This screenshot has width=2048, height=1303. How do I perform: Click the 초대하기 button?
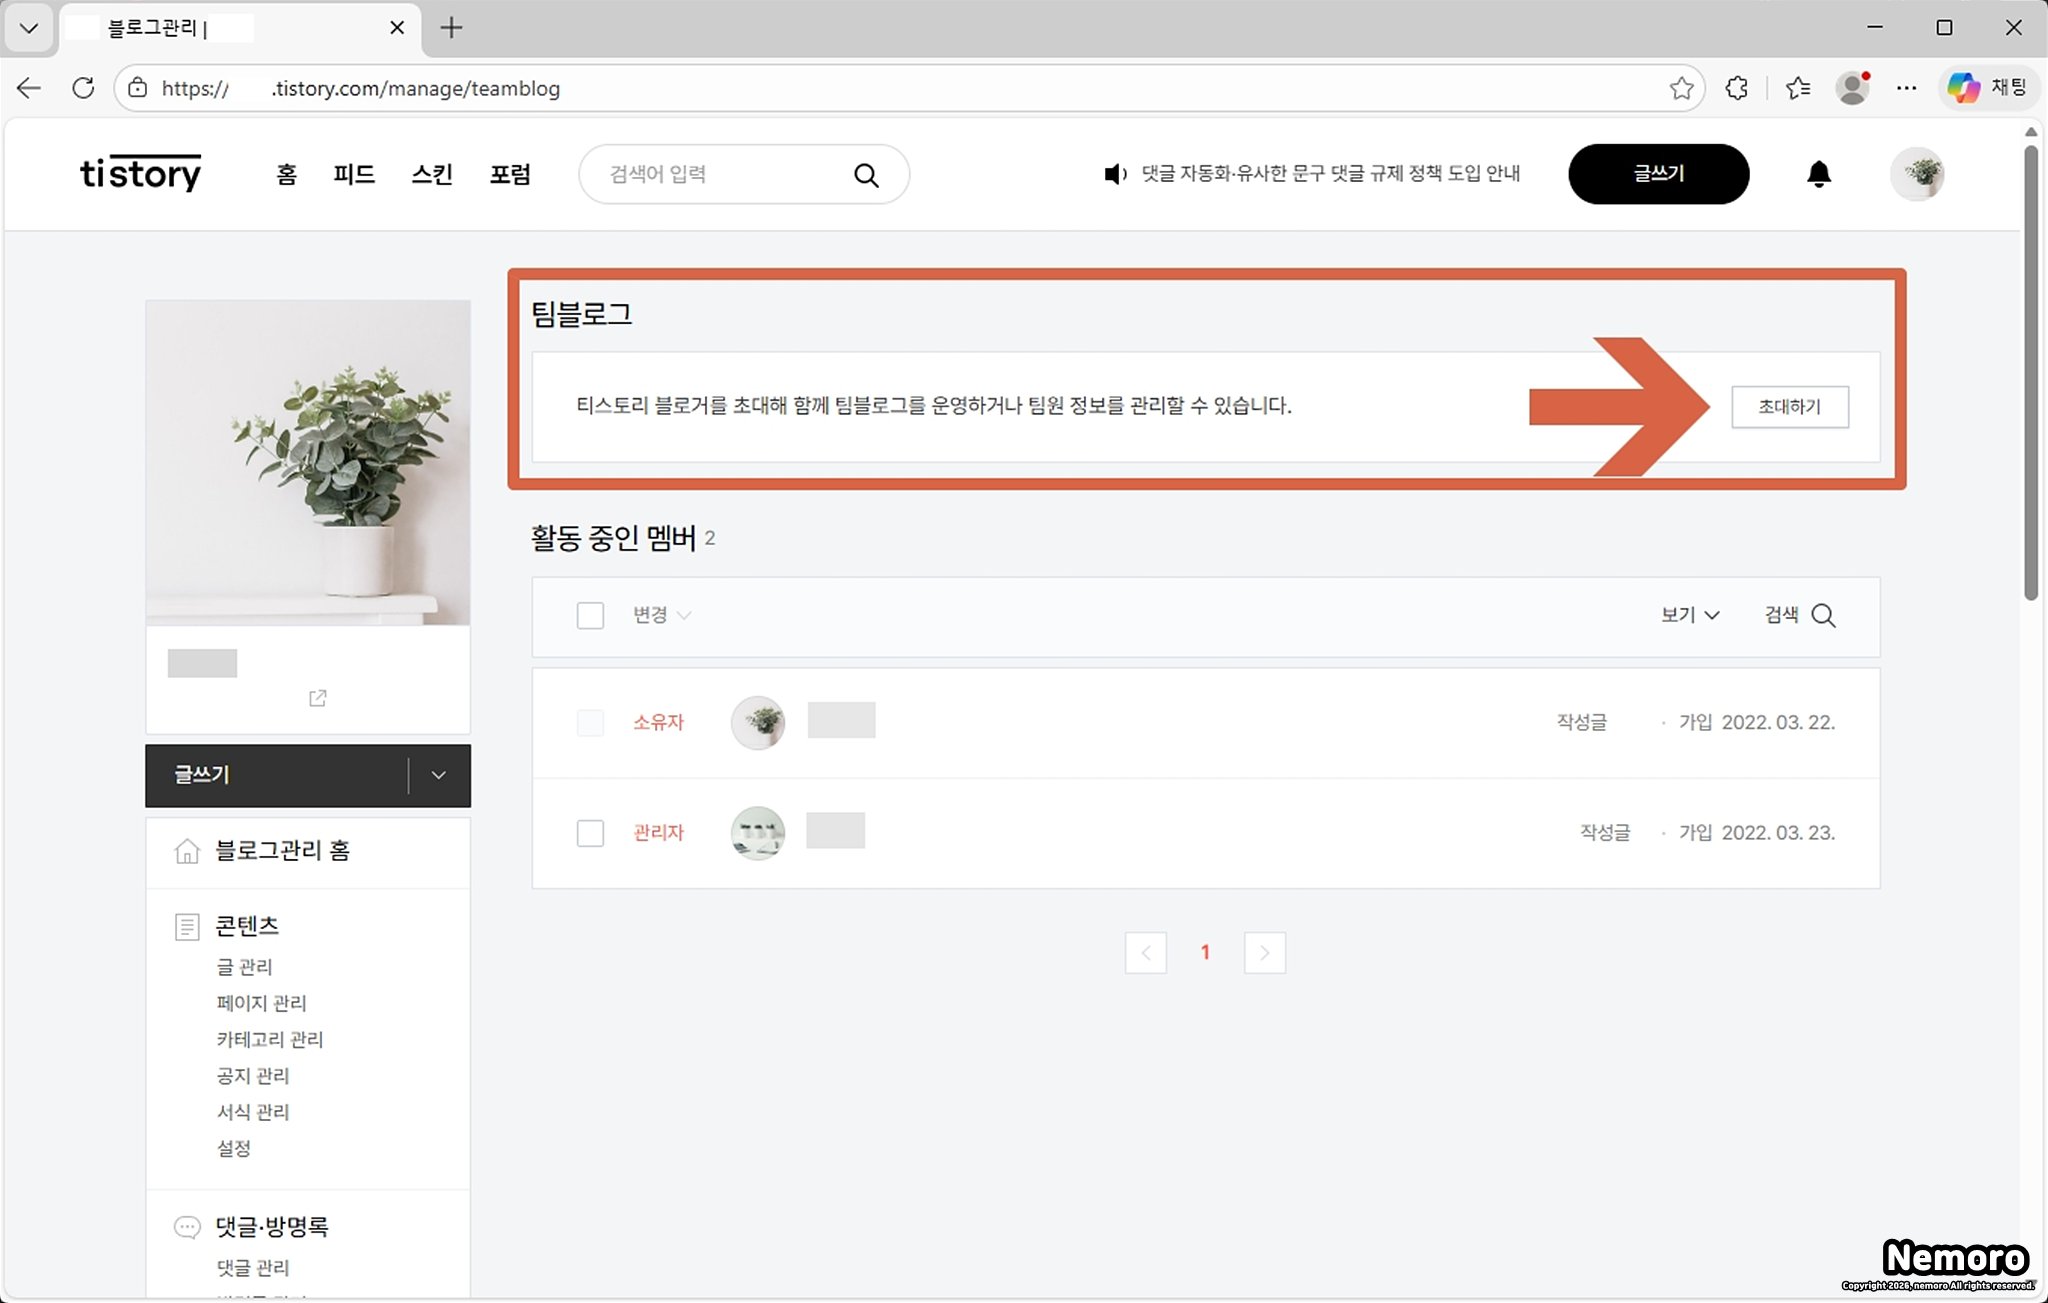pos(1789,407)
